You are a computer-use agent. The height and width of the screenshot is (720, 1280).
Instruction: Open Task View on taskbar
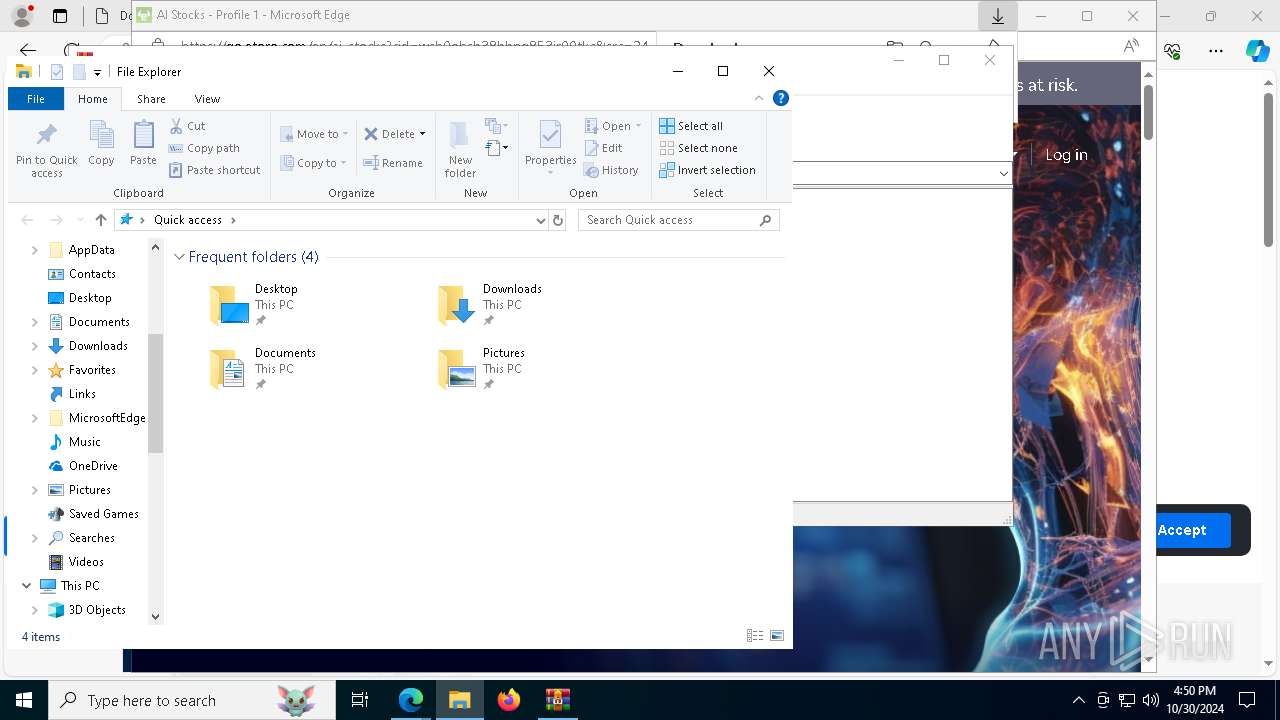click(x=360, y=700)
